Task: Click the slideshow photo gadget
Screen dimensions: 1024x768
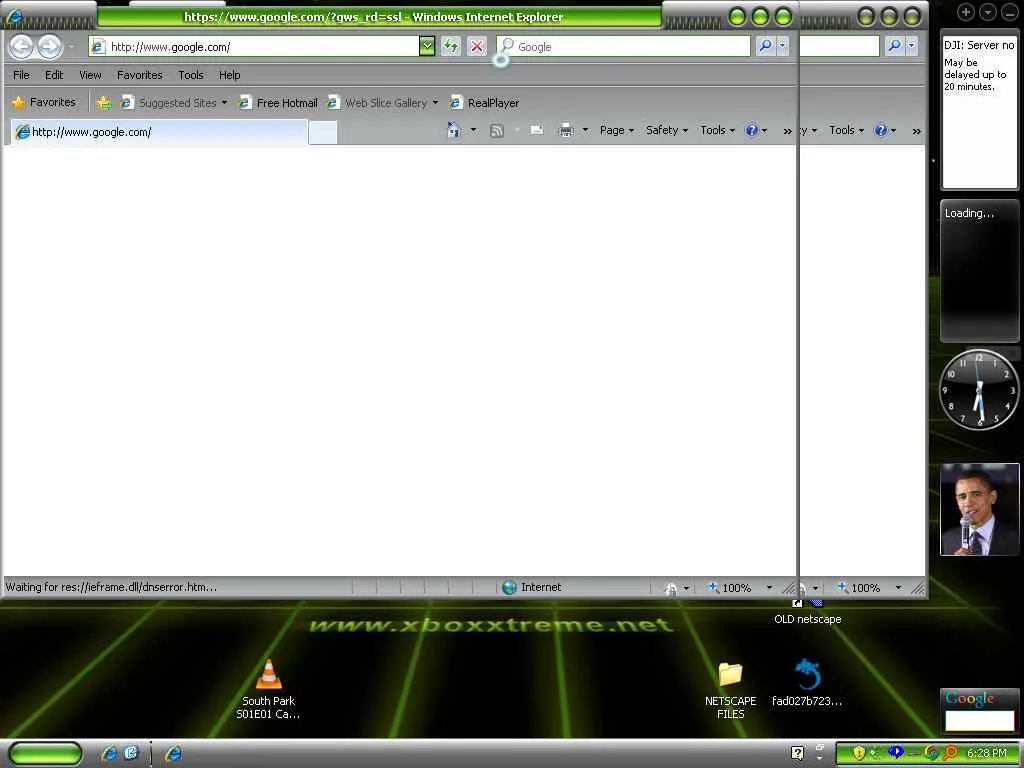Action: tap(979, 509)
